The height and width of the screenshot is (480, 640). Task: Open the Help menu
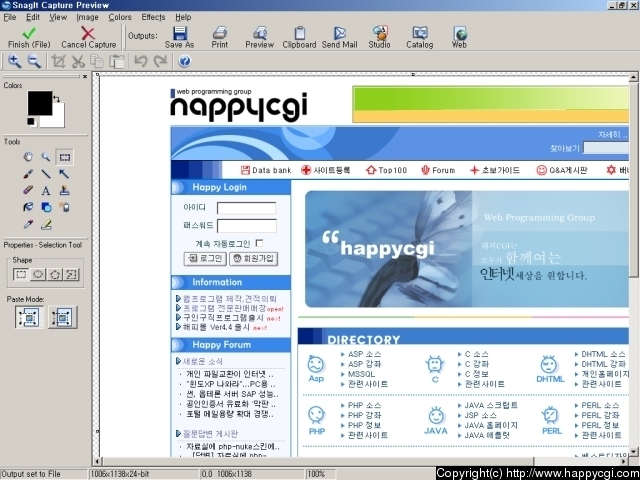tap(183, 17)
